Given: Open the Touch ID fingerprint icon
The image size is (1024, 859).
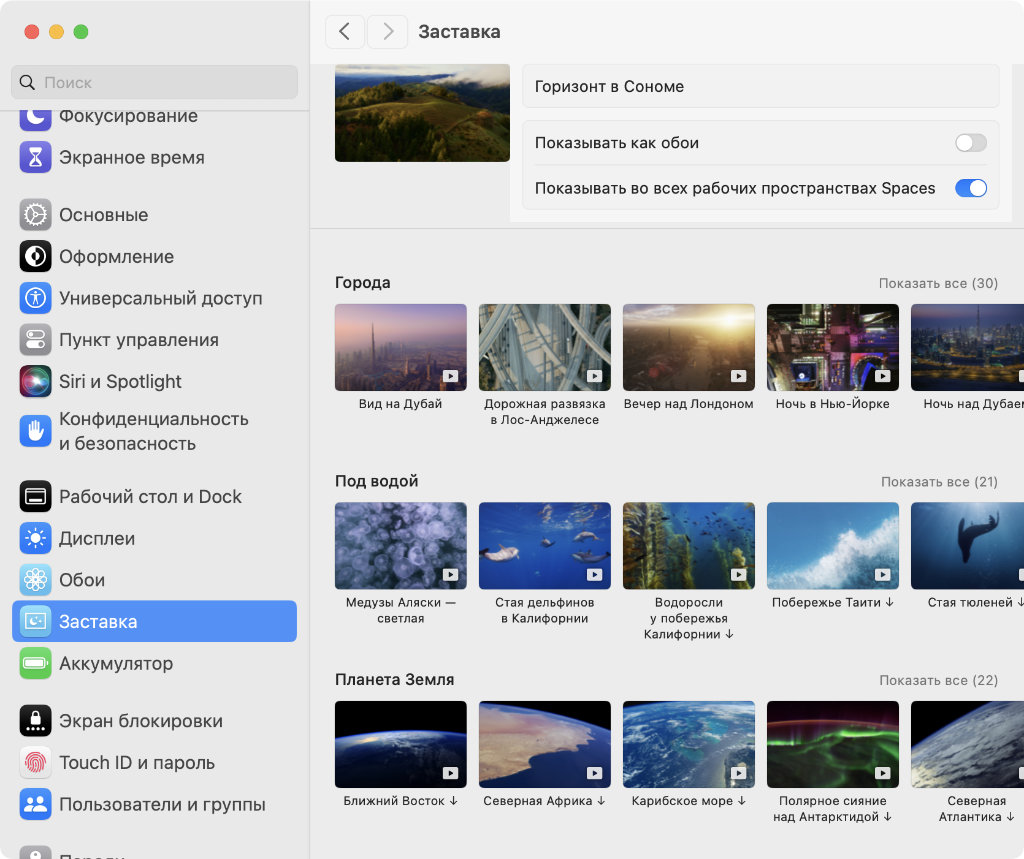Looking at the screenshot, I should pyautogui.click(x=36, y=762).
